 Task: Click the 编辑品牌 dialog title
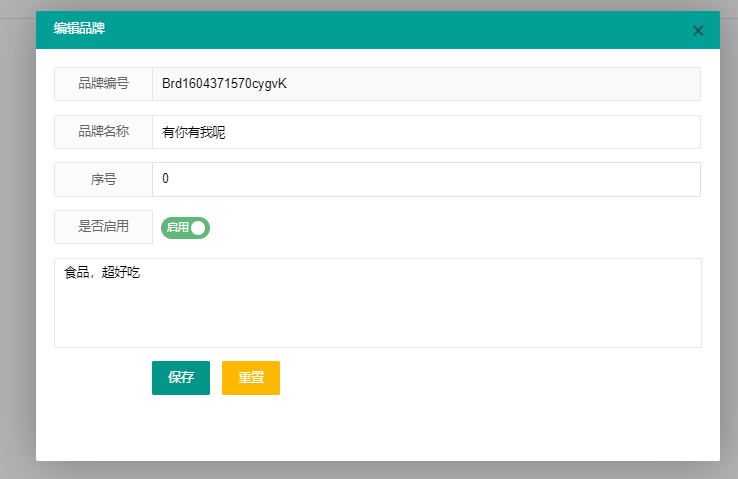(x=80, y=30)
